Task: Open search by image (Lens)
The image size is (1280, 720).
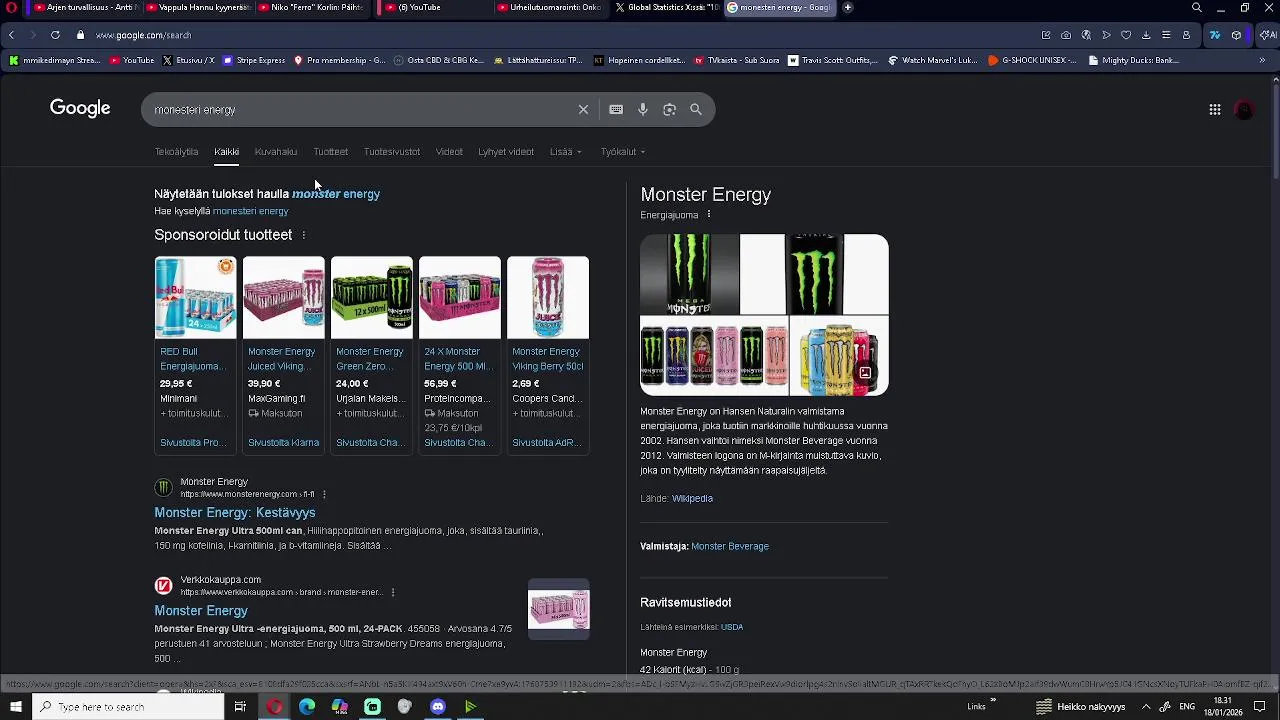Action: tap(669, 110)
